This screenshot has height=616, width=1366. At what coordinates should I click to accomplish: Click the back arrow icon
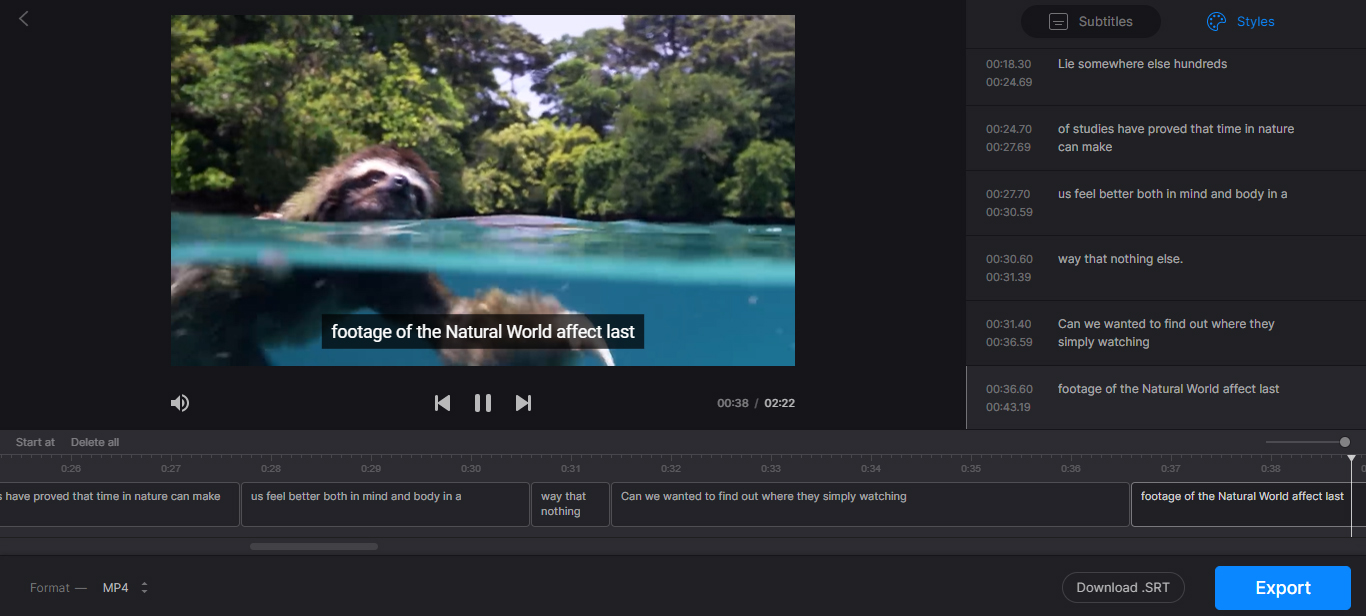point(24,18)
